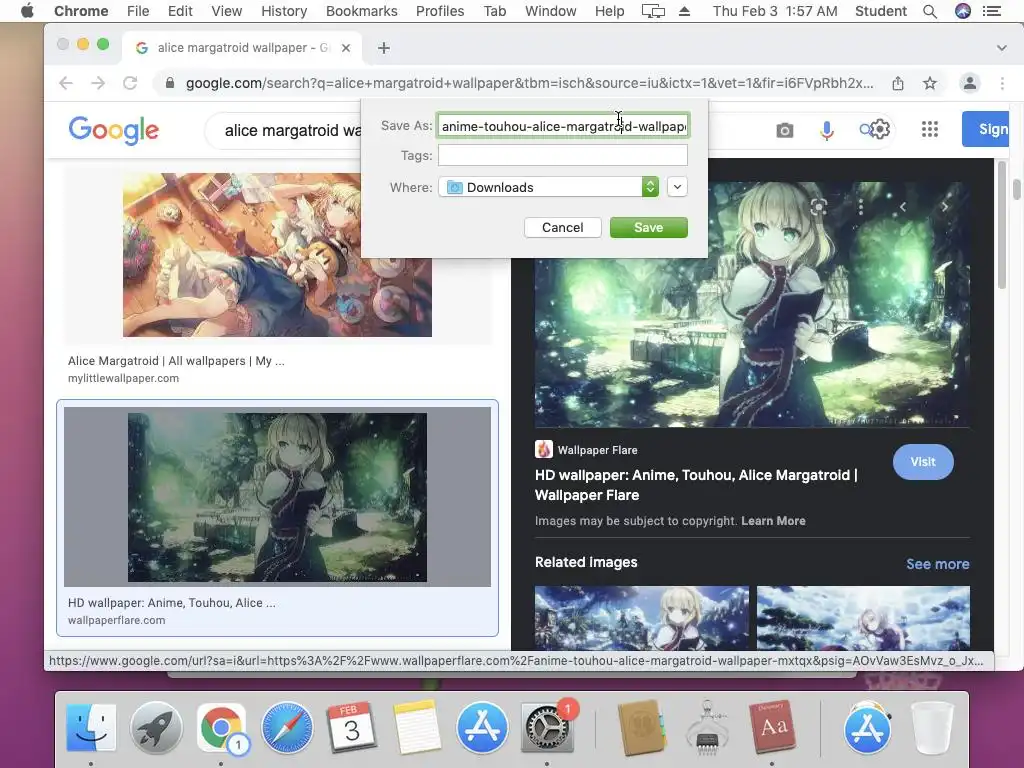1024x768 pixels.
Task: Click the large preview image
Action: click(x=752, y=304)
